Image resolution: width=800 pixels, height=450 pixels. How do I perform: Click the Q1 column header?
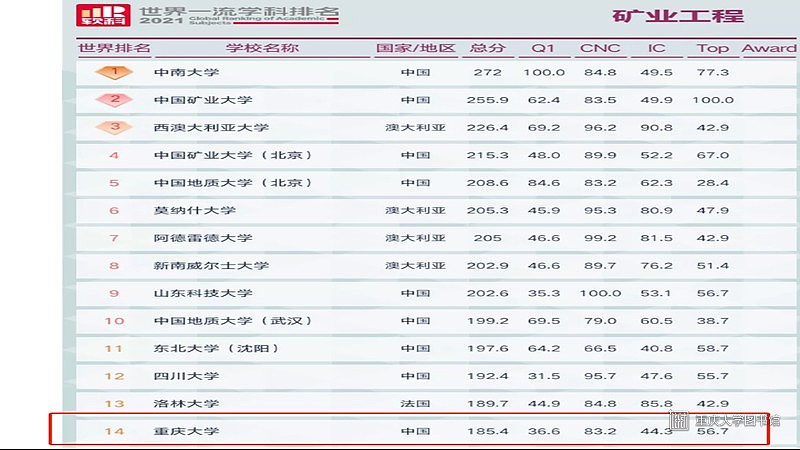[x=543, y=48]
